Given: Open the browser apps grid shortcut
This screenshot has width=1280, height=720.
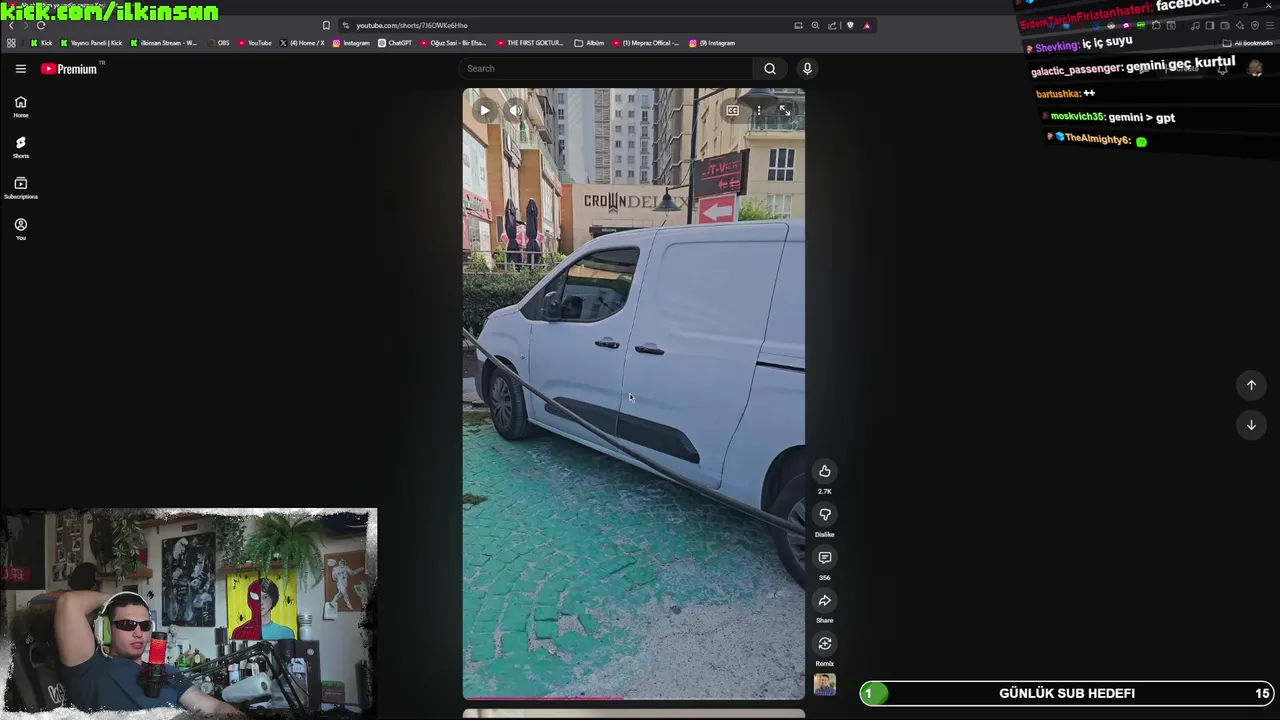Looking at the screenshot, I should click(11, 43).
